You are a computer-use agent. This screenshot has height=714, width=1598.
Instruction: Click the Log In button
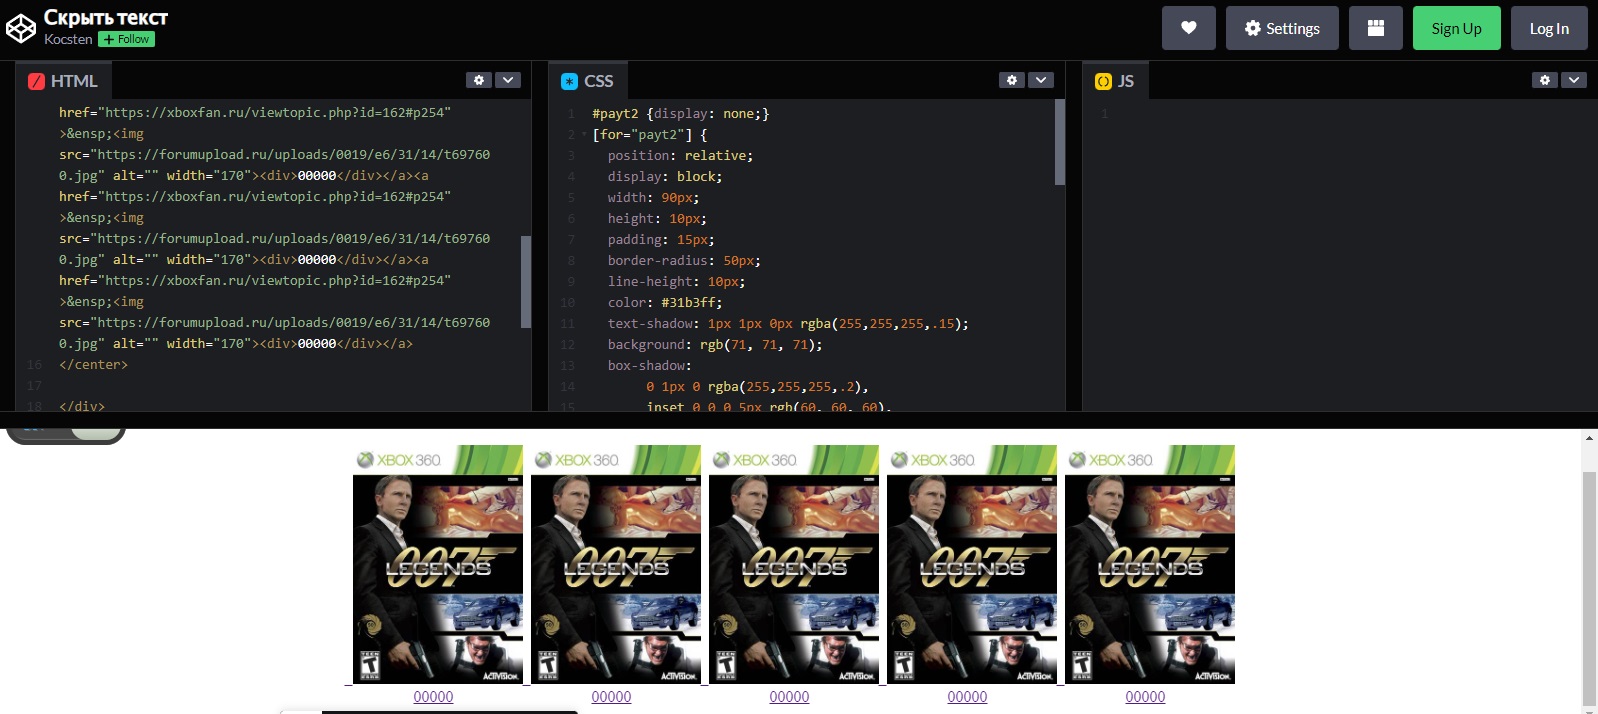click(1549, 28)
